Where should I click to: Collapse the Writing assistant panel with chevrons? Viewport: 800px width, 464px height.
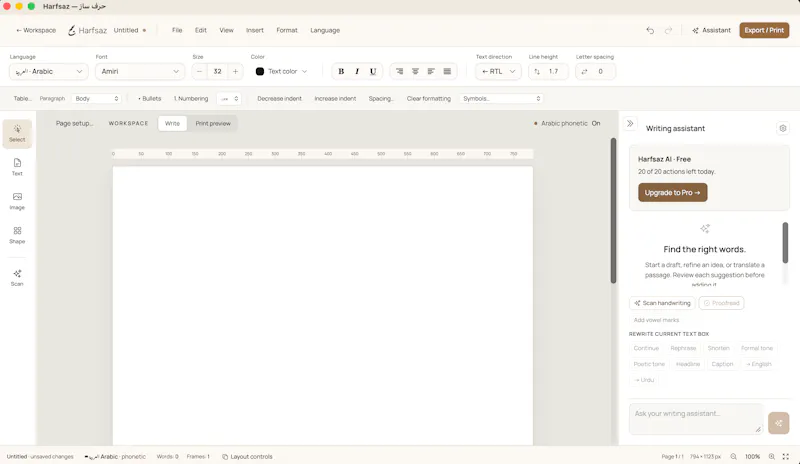(630, 124)
